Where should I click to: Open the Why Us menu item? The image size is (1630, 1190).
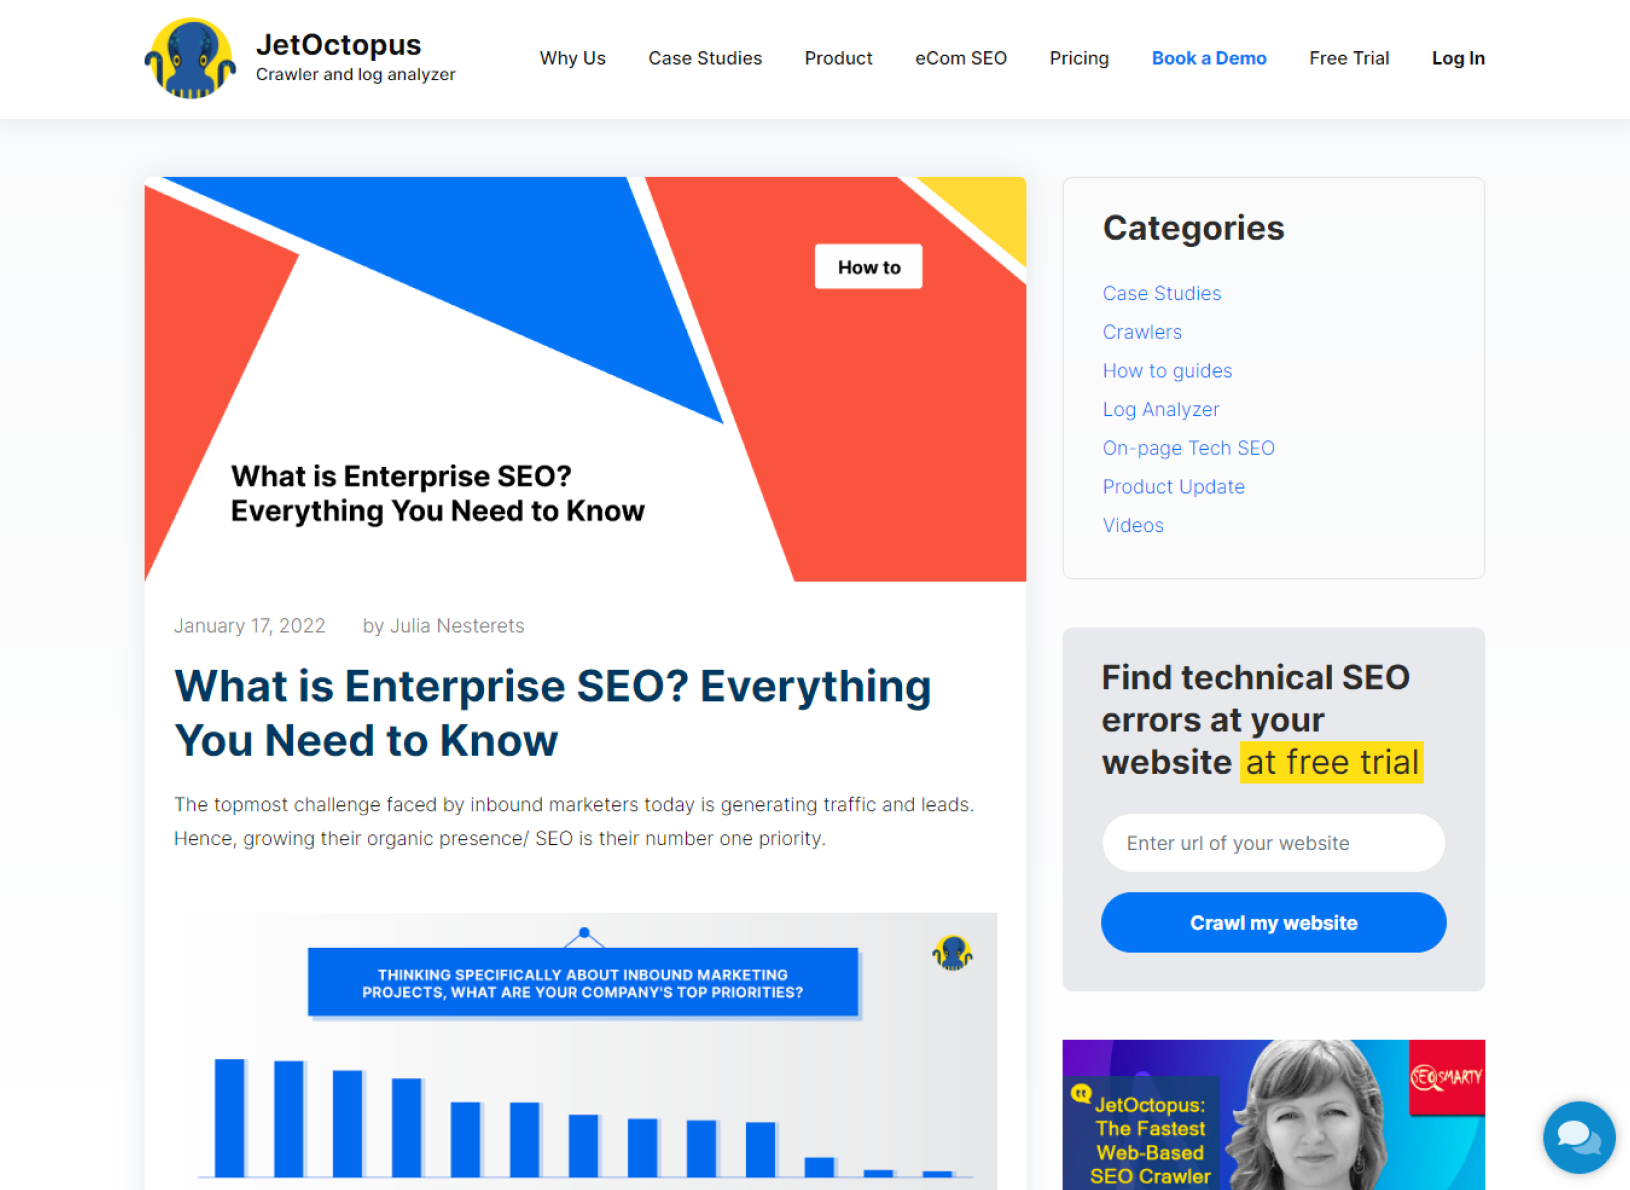click(572, 59)
